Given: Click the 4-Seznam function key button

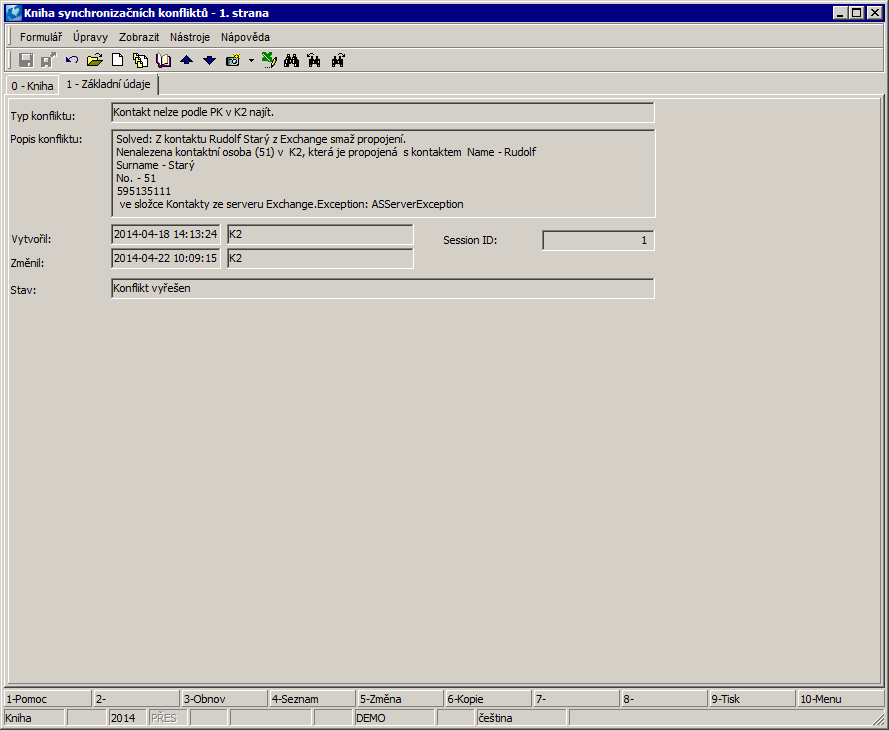Looking at the screenshot, I should tap(313, 699).
